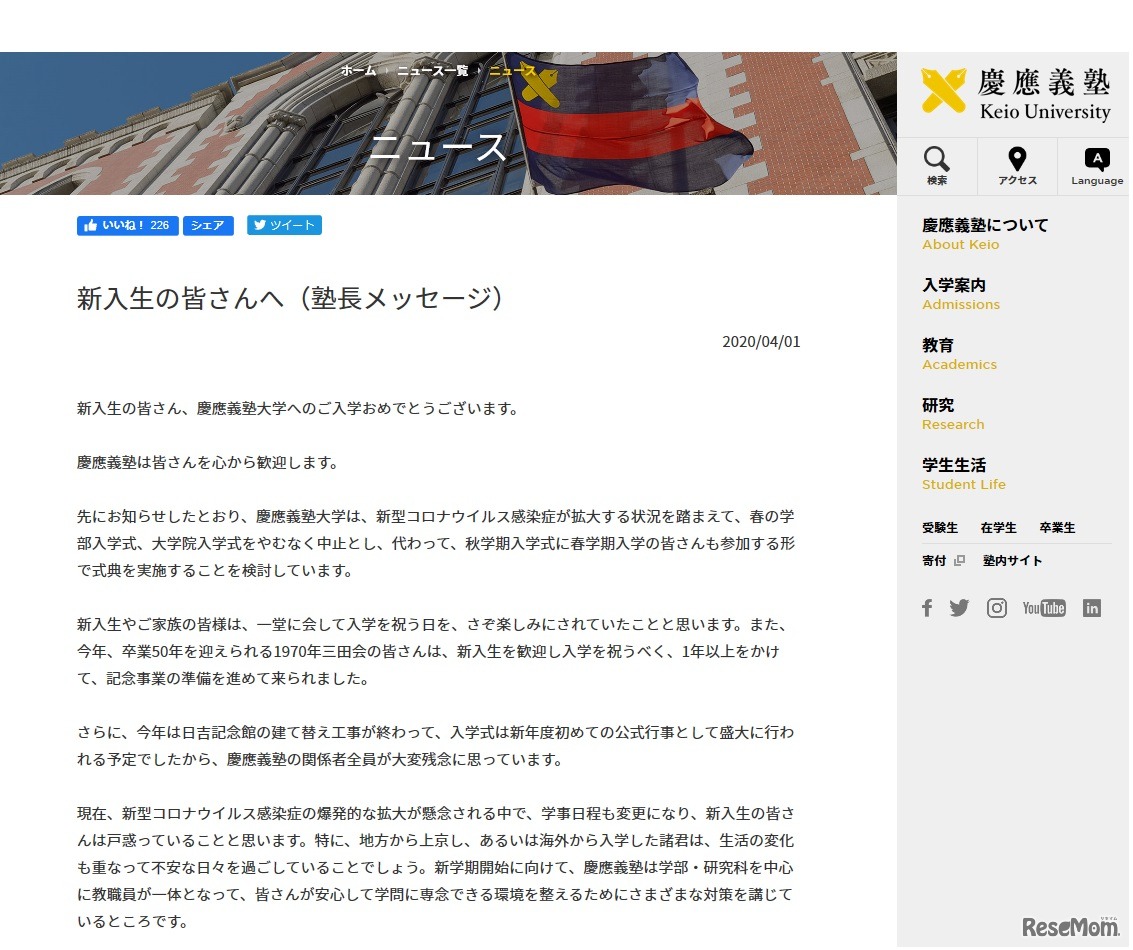Like the article with the いいね！ button
This screenshot has height=950, width=1133.
click(x=126, y=225)
